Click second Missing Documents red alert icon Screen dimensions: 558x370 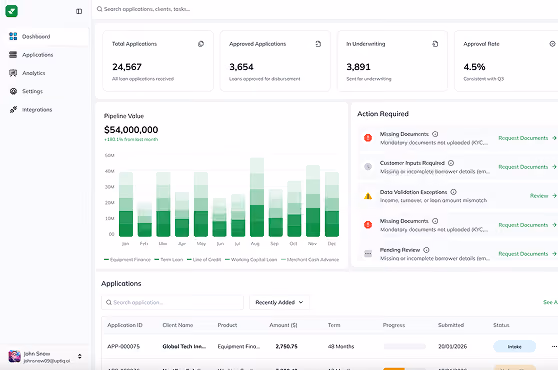[368, 224]
